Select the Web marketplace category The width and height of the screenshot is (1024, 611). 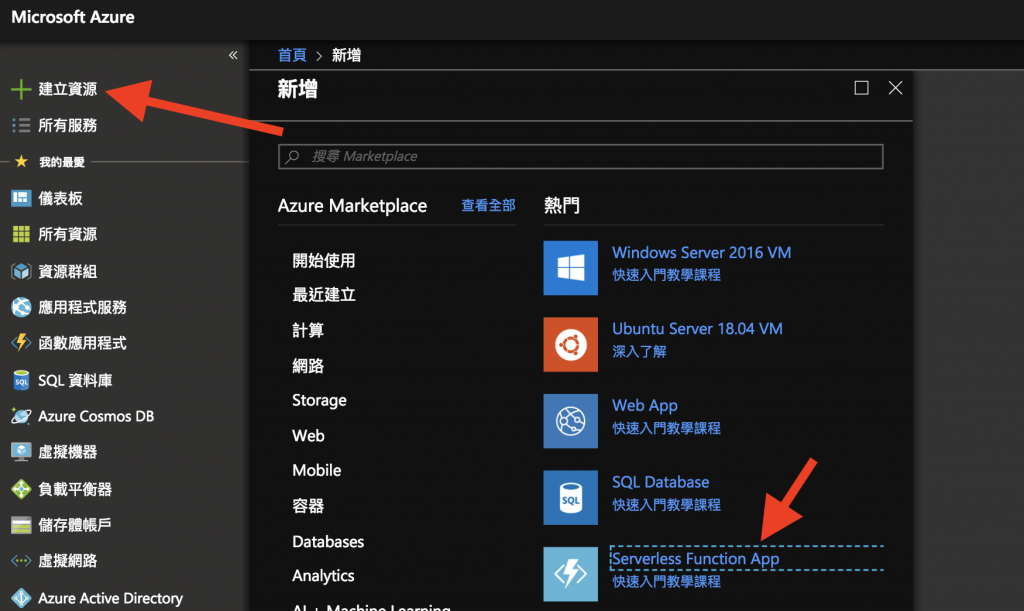308,435
